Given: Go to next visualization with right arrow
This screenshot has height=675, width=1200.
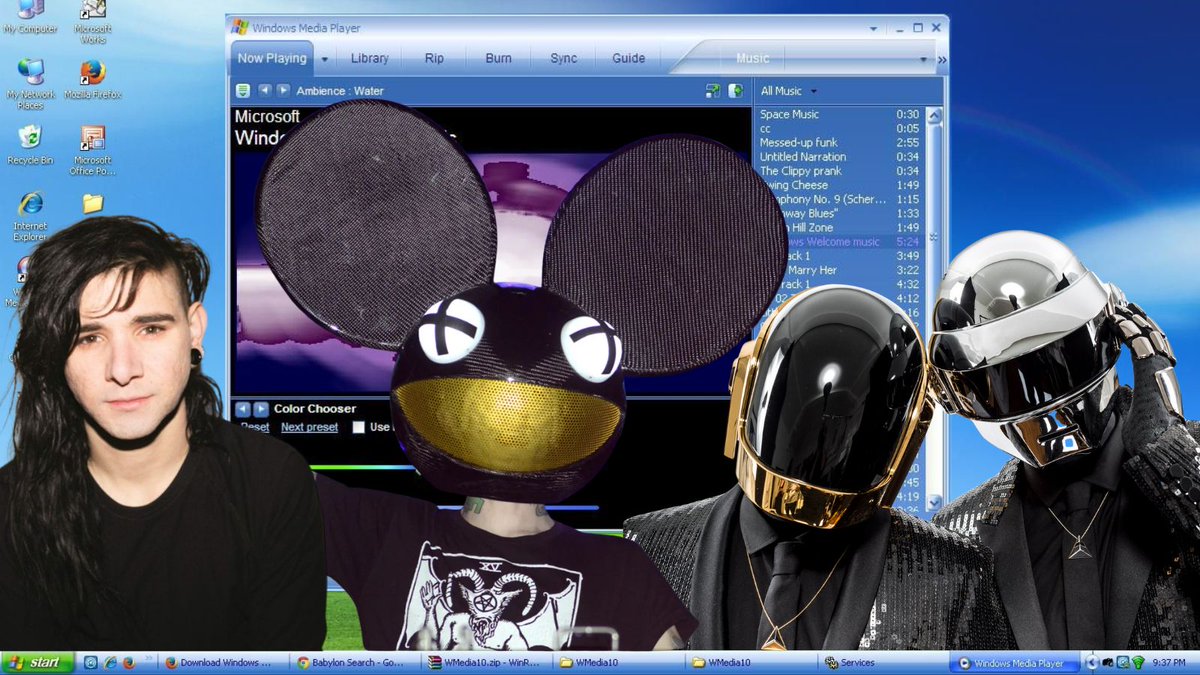Looking at the screenshot, I should 283,90.
